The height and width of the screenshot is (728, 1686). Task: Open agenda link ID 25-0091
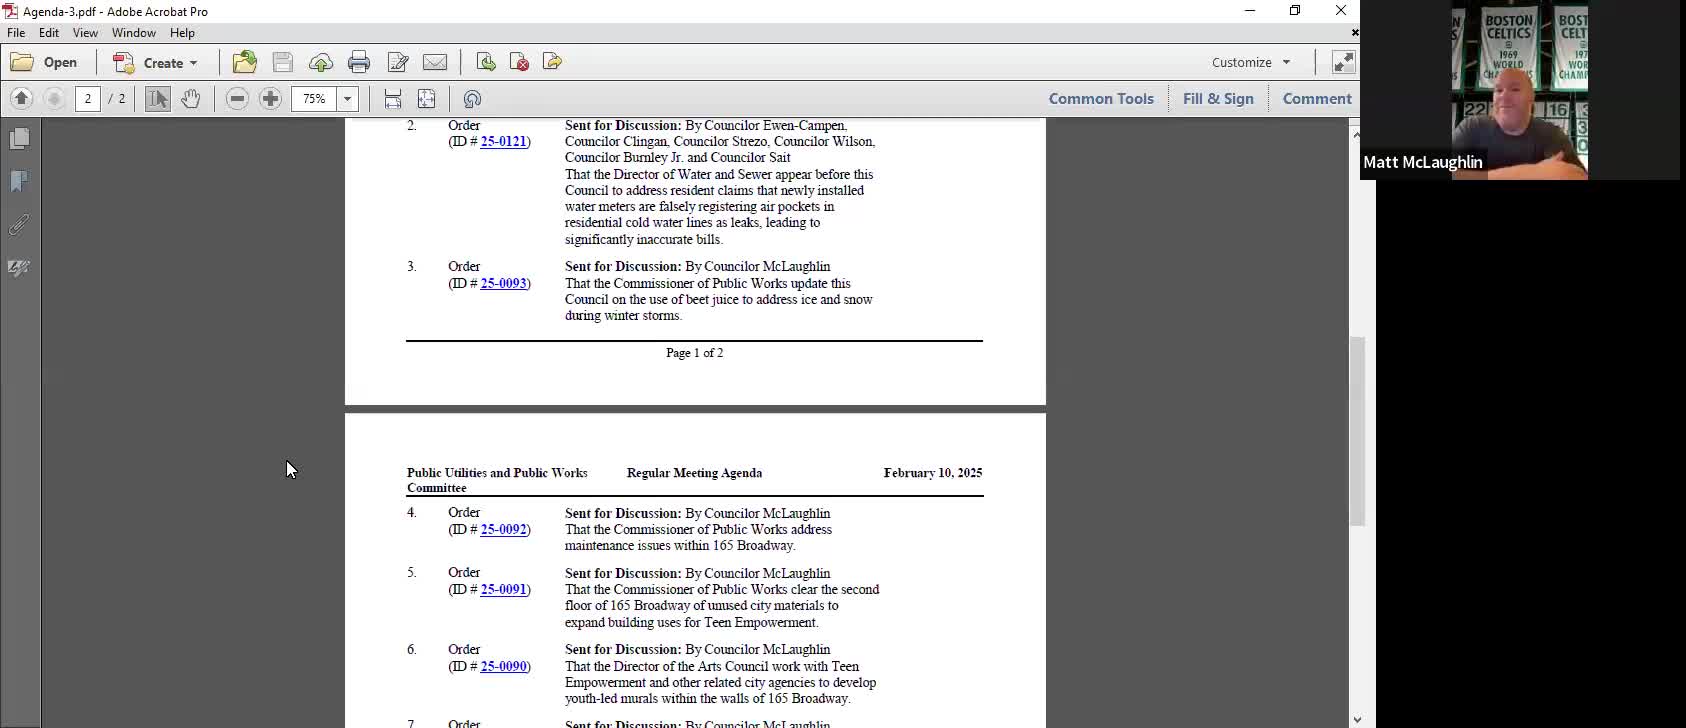[x=503, y=590]
